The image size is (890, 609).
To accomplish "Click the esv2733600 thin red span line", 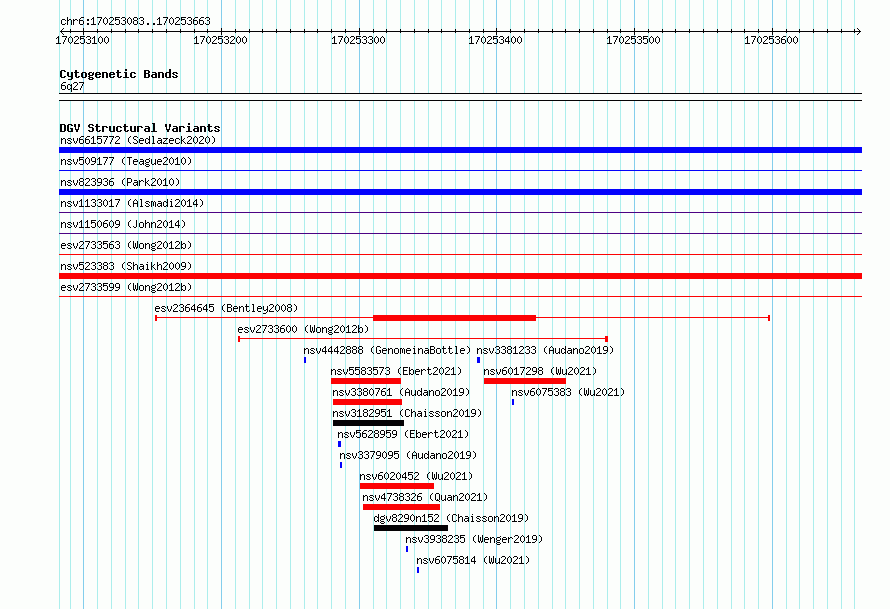I will [423, 339].
